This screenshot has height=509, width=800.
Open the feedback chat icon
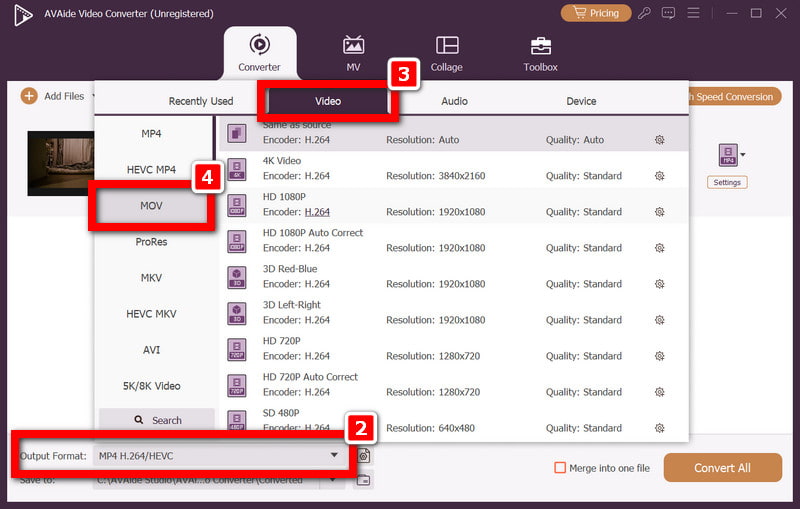tap(668, 13)
